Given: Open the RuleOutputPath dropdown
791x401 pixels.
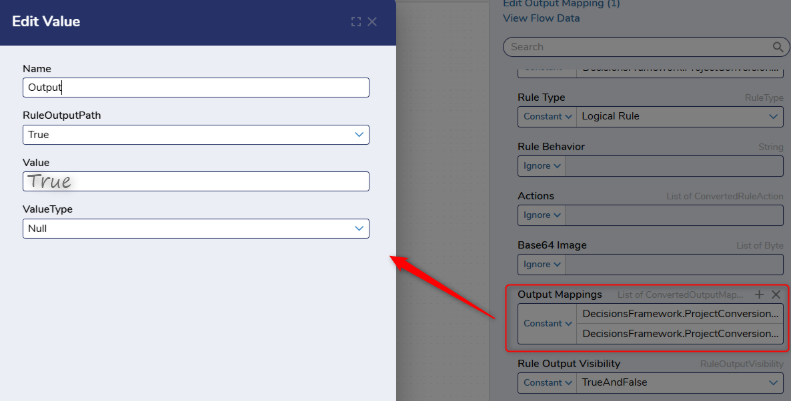Looking at the screenshot, I should click(x=196, y=135).
